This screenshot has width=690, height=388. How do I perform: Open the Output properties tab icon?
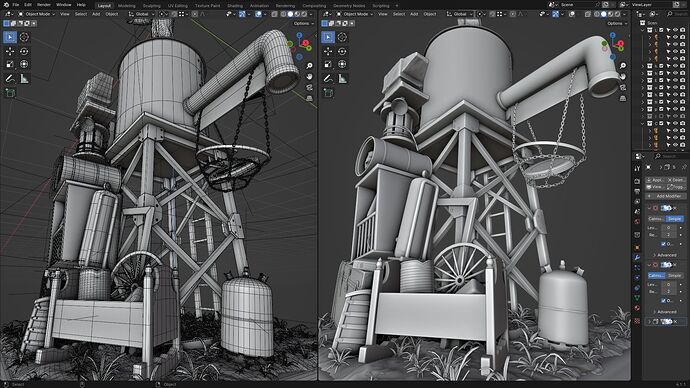point(637,192)
